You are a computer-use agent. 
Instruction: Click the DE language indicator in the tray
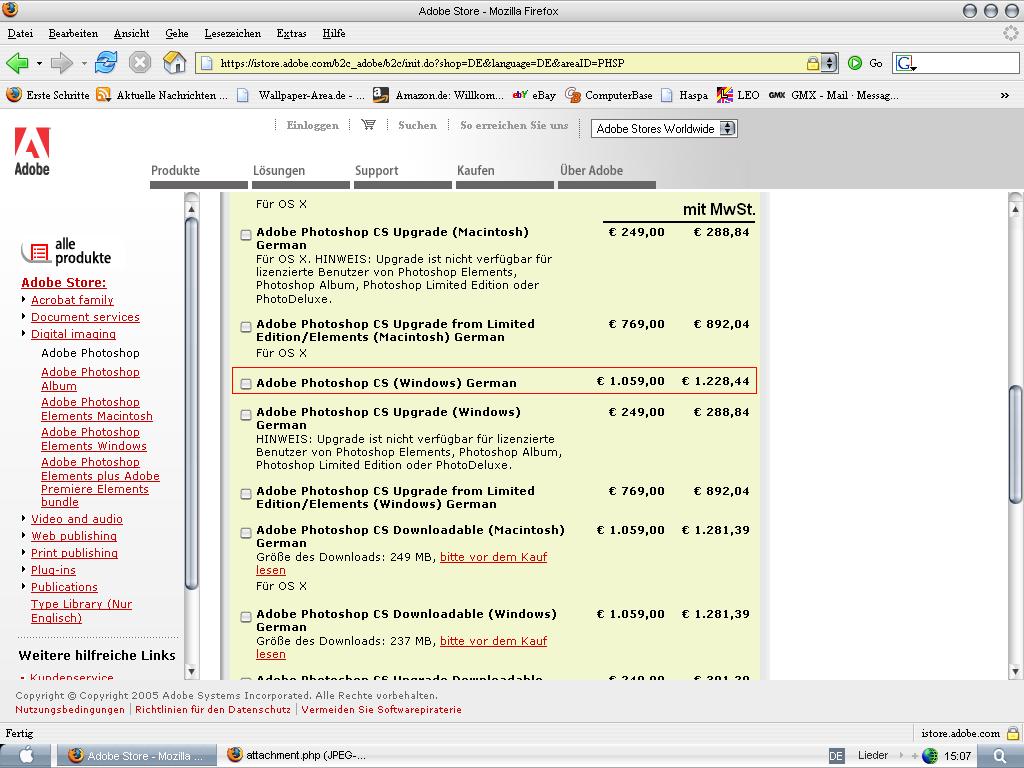836,756
